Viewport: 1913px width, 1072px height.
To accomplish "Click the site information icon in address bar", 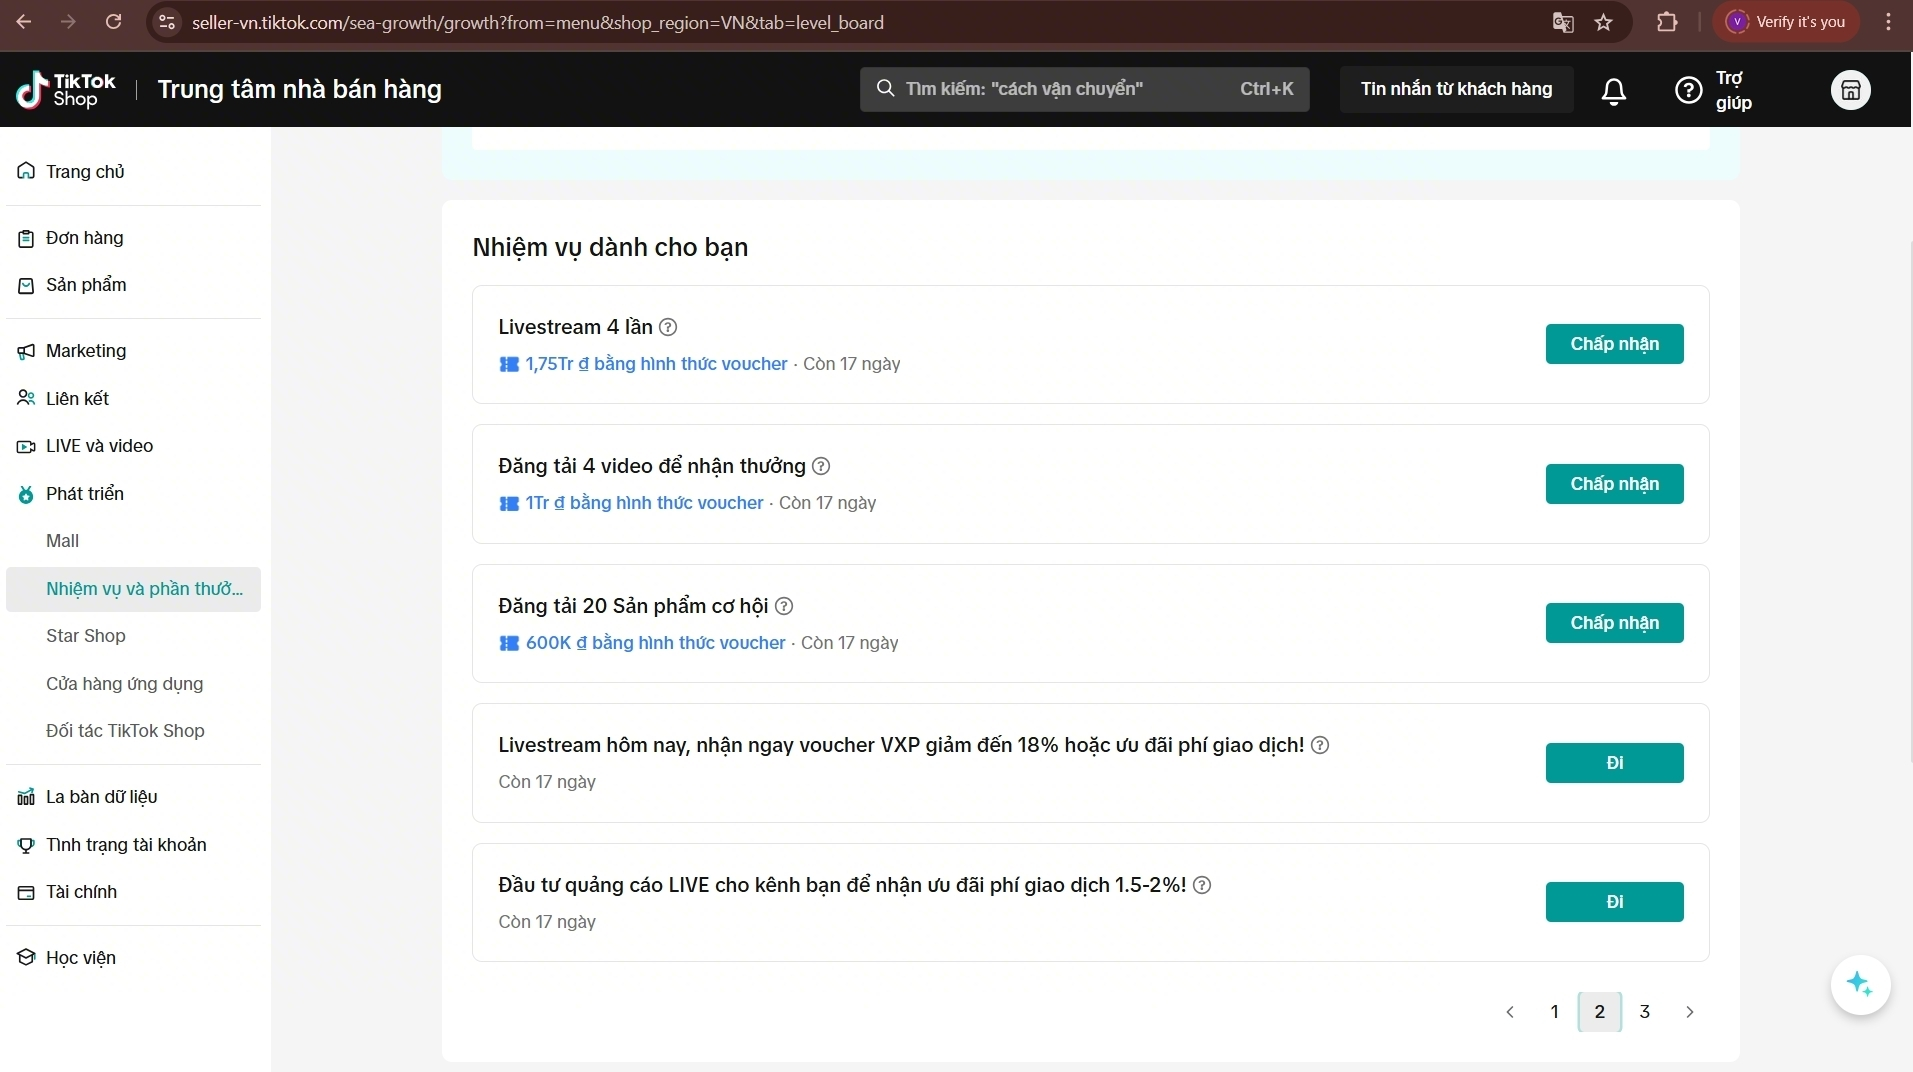I will 167,22.
